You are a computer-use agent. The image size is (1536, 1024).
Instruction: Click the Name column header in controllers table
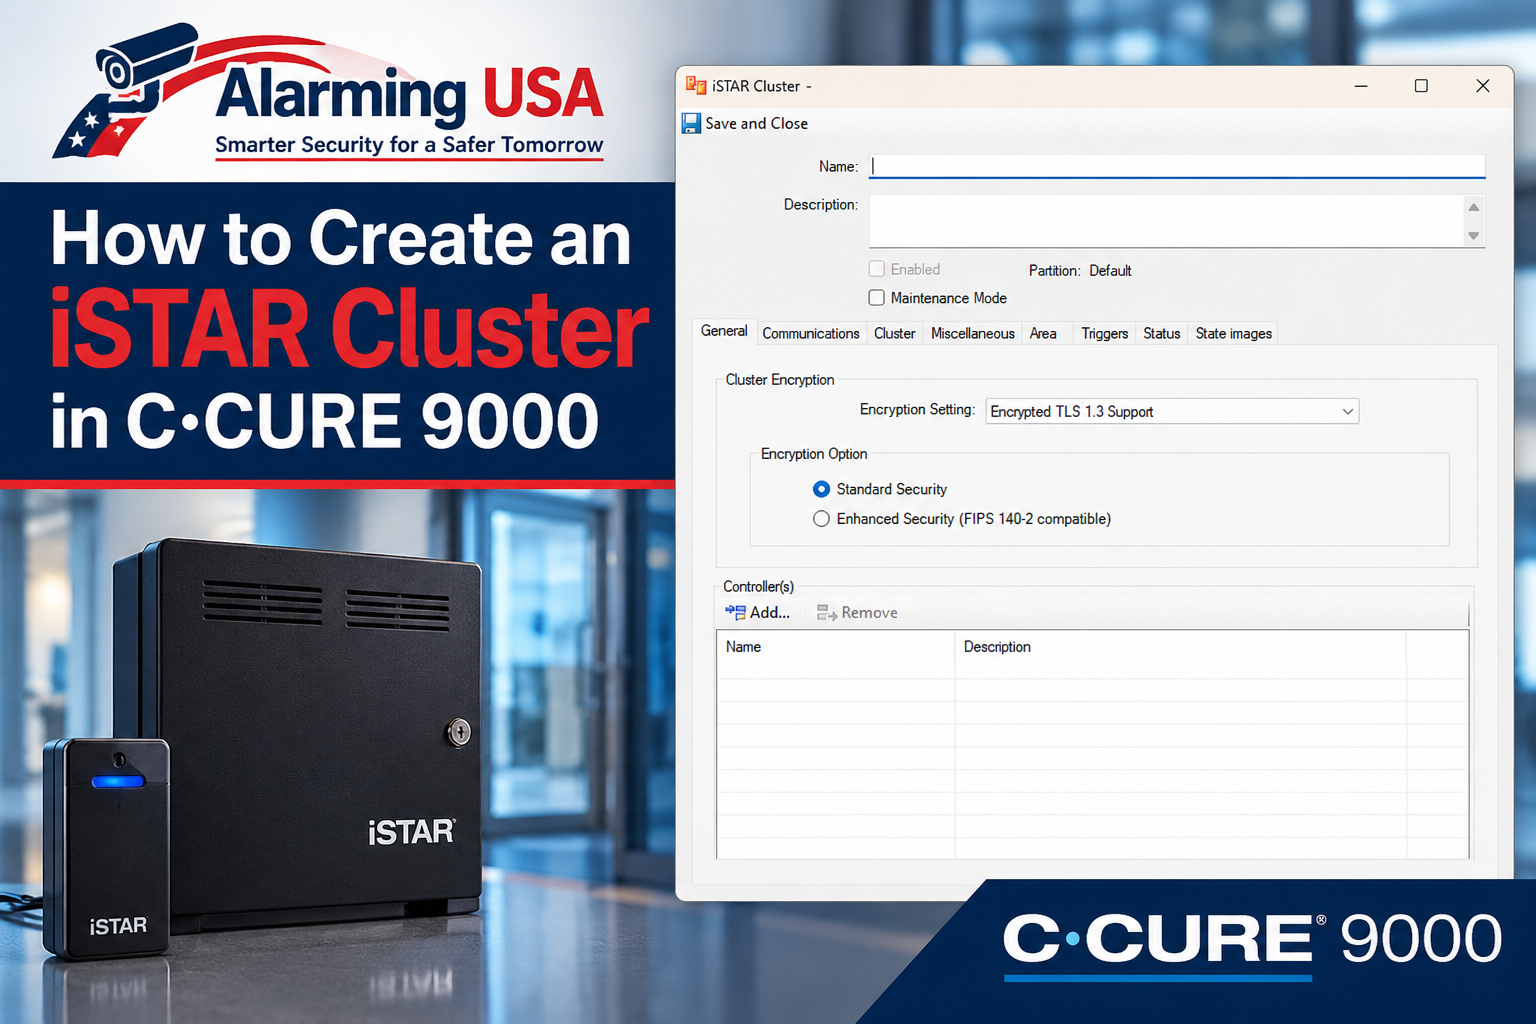836,647
